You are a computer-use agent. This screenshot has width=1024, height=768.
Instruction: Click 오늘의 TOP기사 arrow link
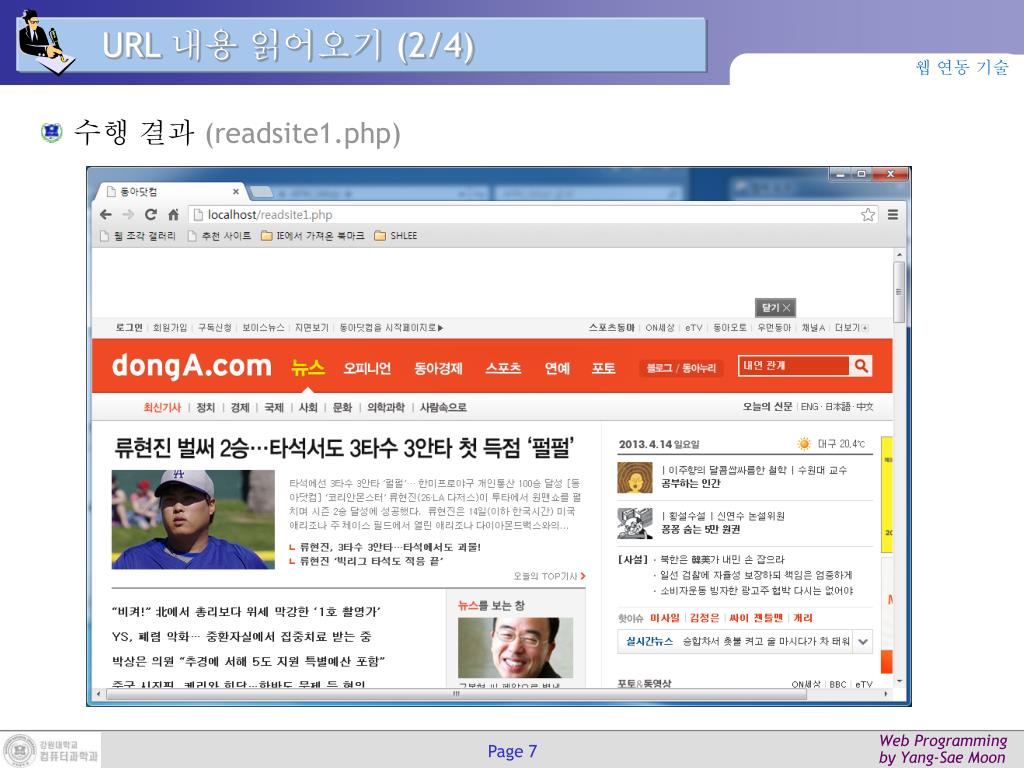[549, 576]
